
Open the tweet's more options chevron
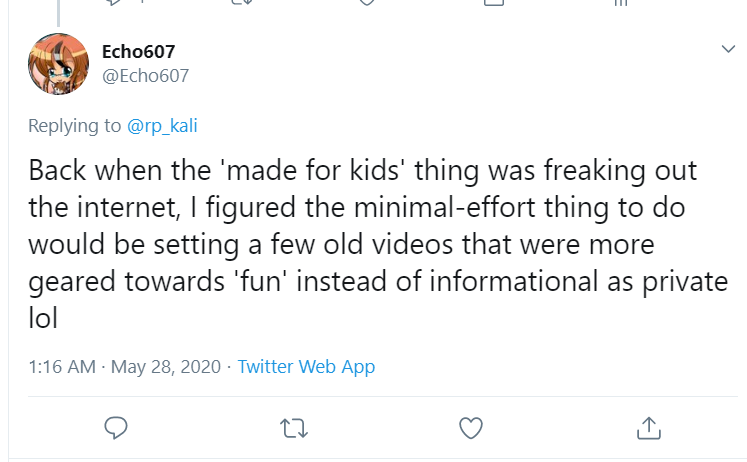728,49
